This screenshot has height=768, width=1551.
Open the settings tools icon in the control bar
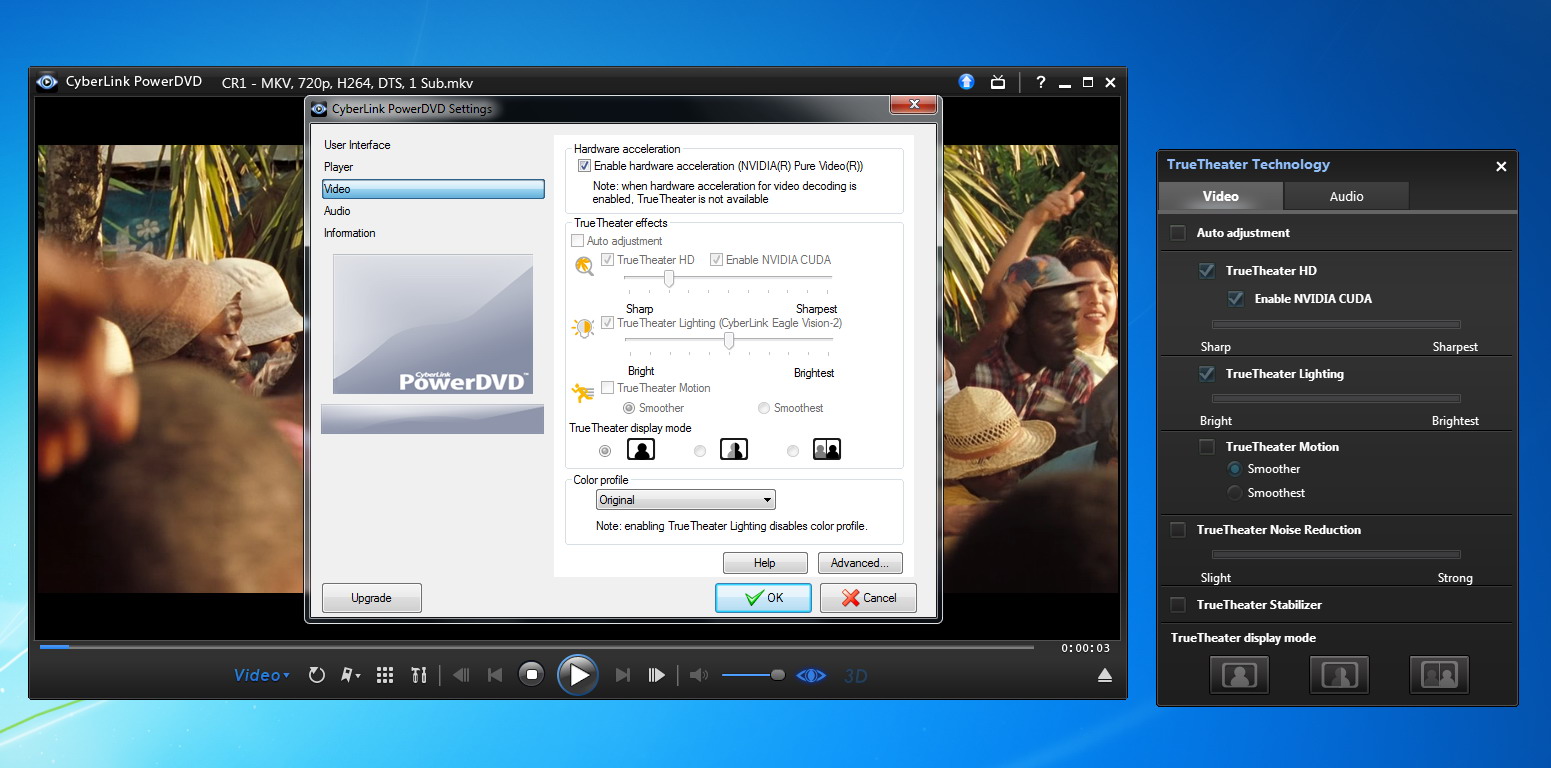point(419,675)
